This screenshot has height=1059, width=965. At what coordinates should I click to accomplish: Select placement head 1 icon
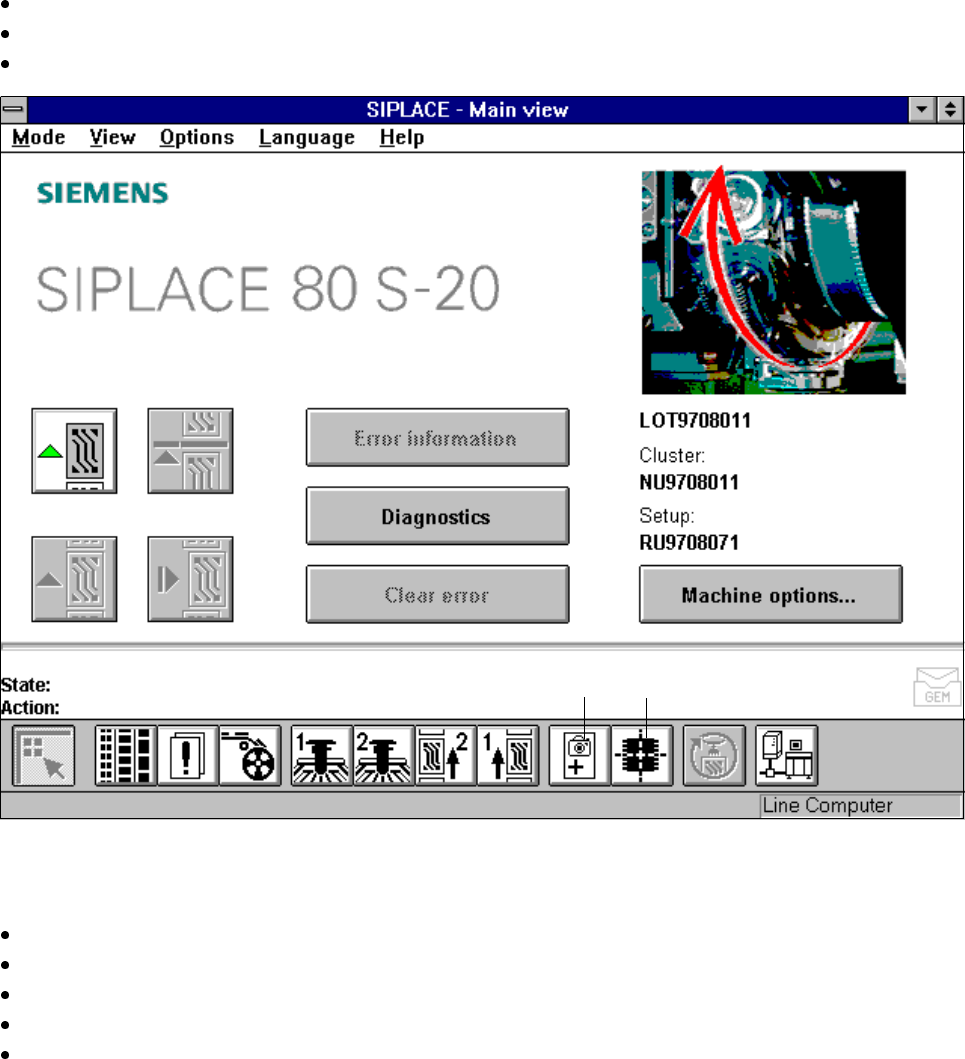click(321, 756)
